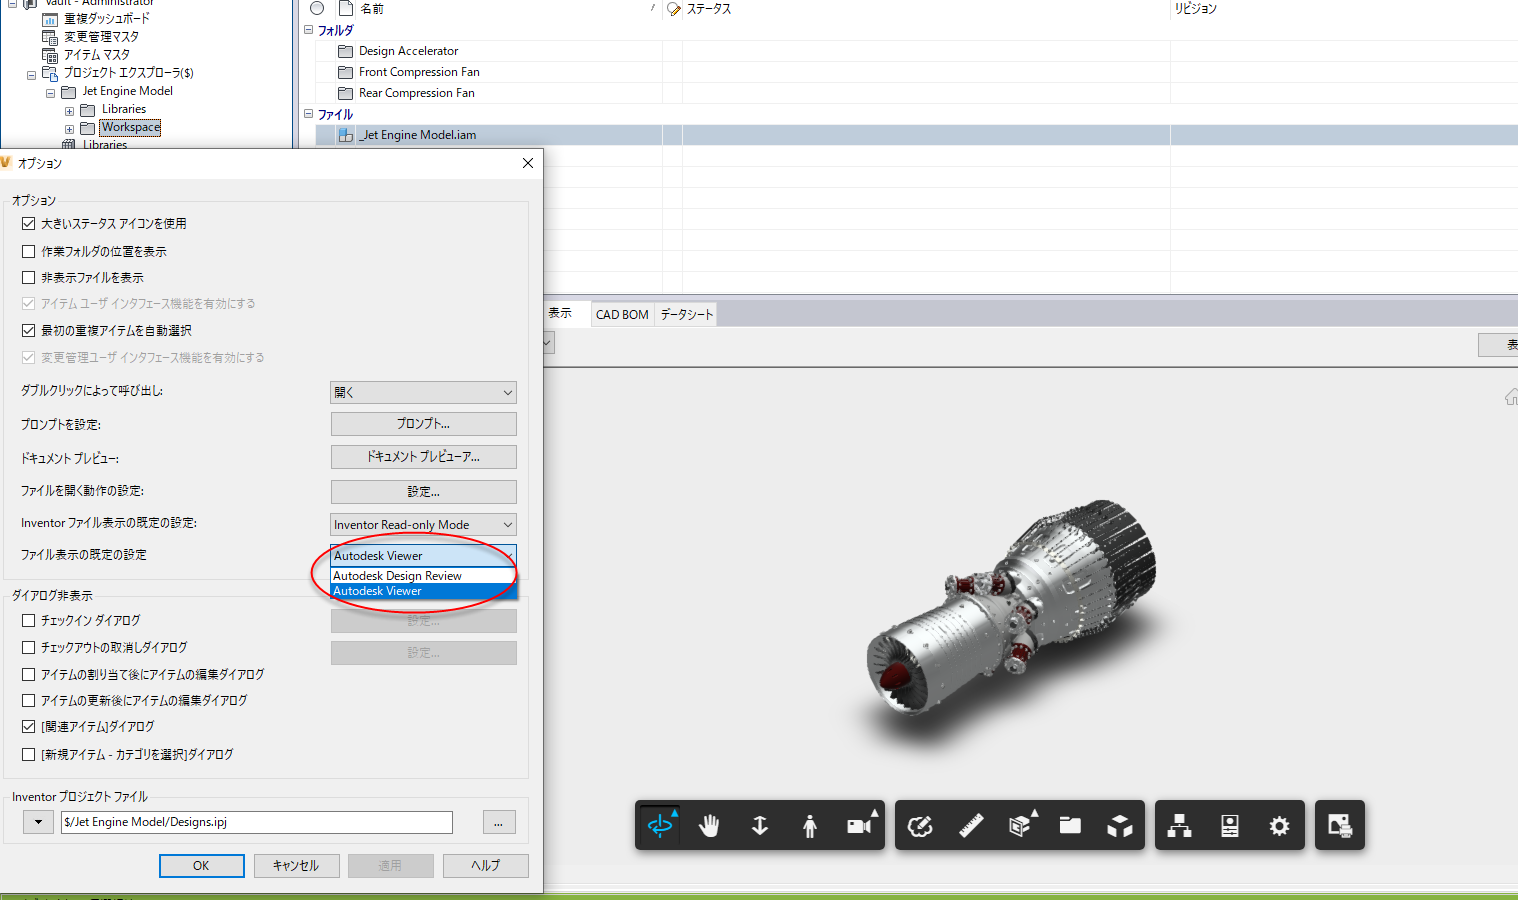The image size is (1518, 900).
Task: Choose the Zoom up-down arrow tool
Action: (760, 826)
